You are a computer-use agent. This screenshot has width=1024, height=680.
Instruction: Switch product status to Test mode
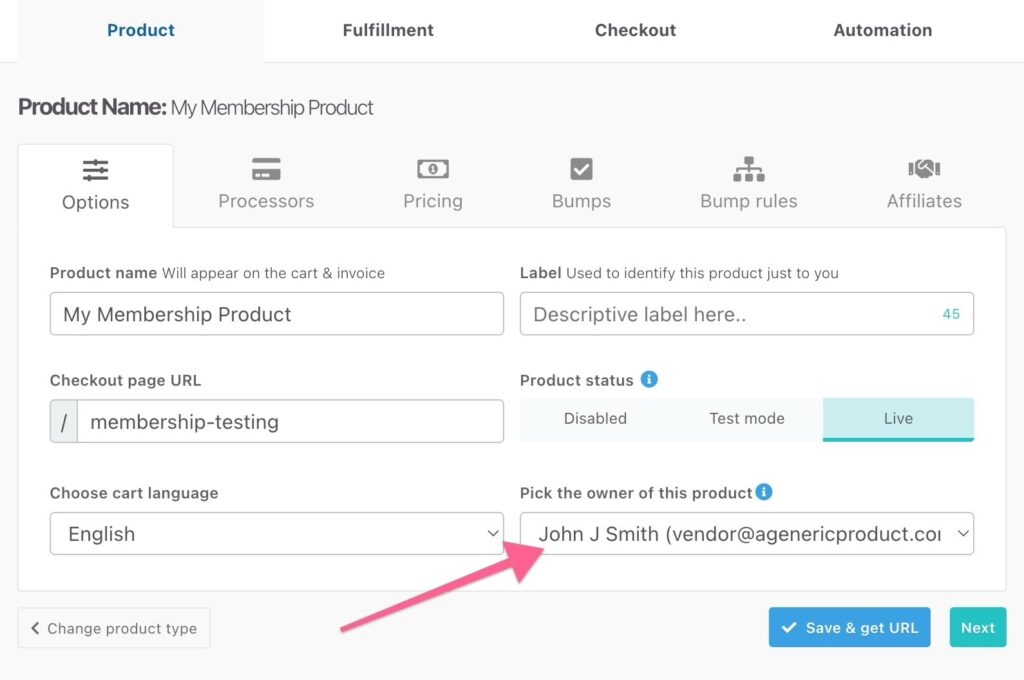pyautogui.click(x=747, y=419)
